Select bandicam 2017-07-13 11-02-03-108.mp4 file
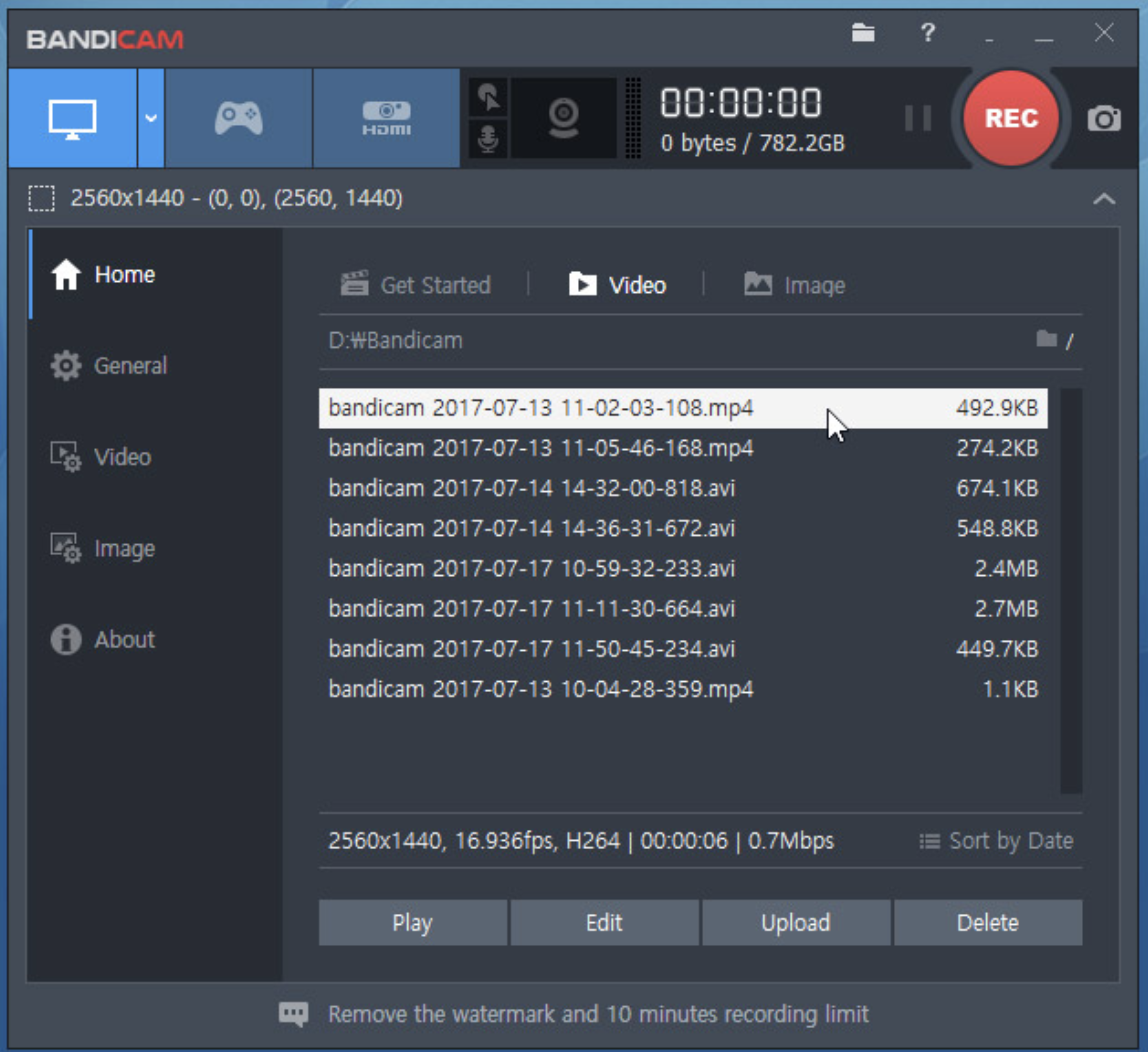Image resolution: width=1148 pixels, height=1052 pixels. click(683, 408)
